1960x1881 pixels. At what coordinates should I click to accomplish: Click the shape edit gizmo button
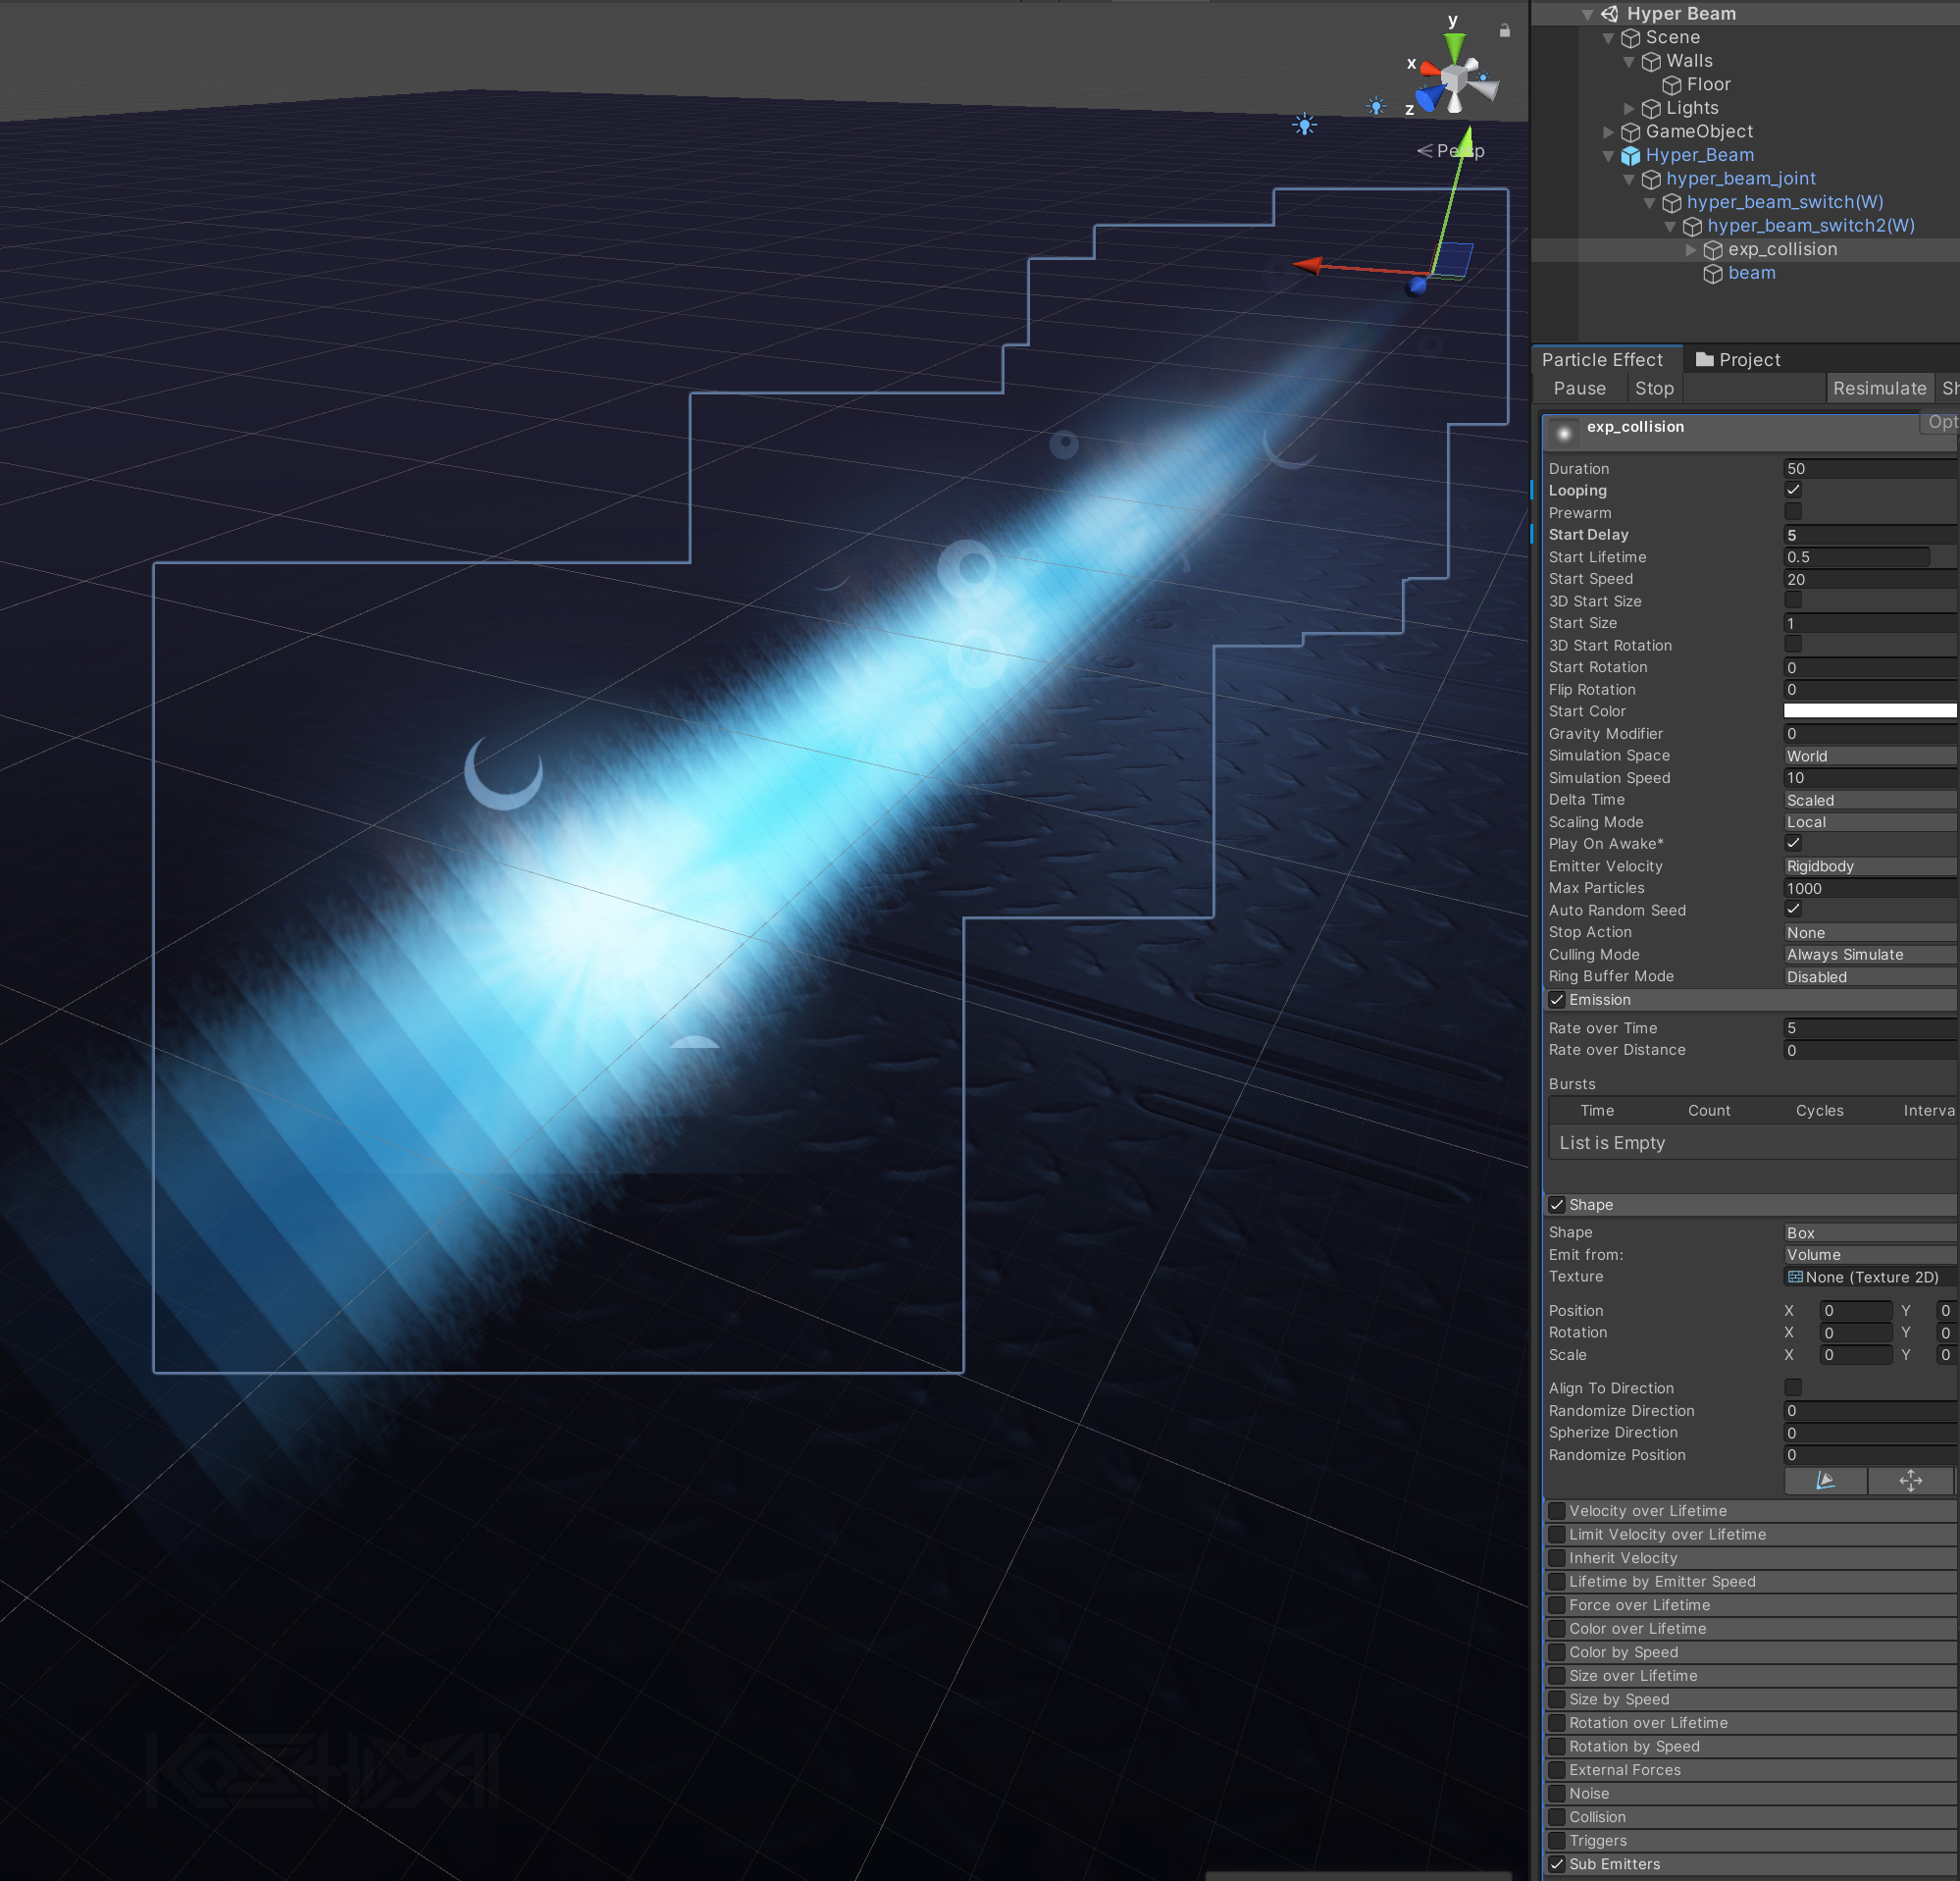click(x=1825, y=1481)
